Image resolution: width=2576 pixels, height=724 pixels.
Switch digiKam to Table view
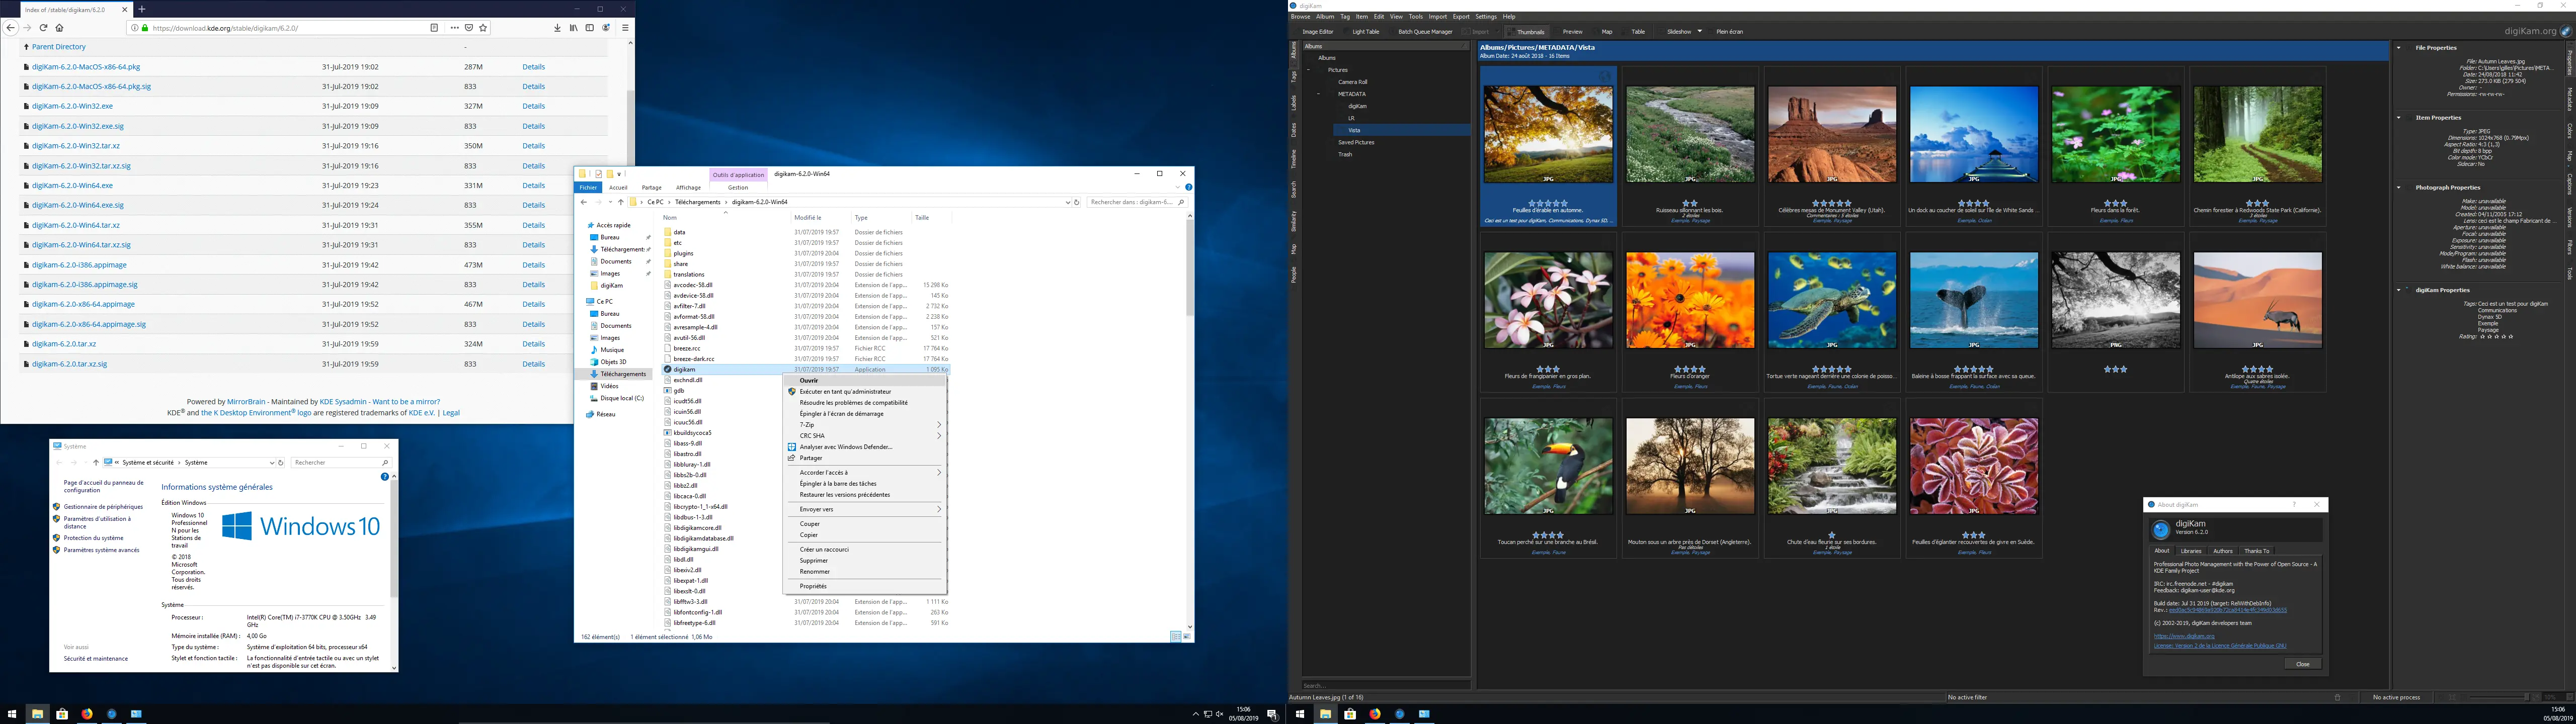[x=1637, y=31]
